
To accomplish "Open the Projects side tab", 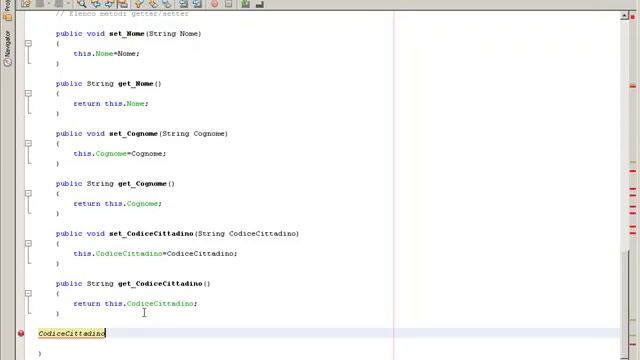I will 7,10.
